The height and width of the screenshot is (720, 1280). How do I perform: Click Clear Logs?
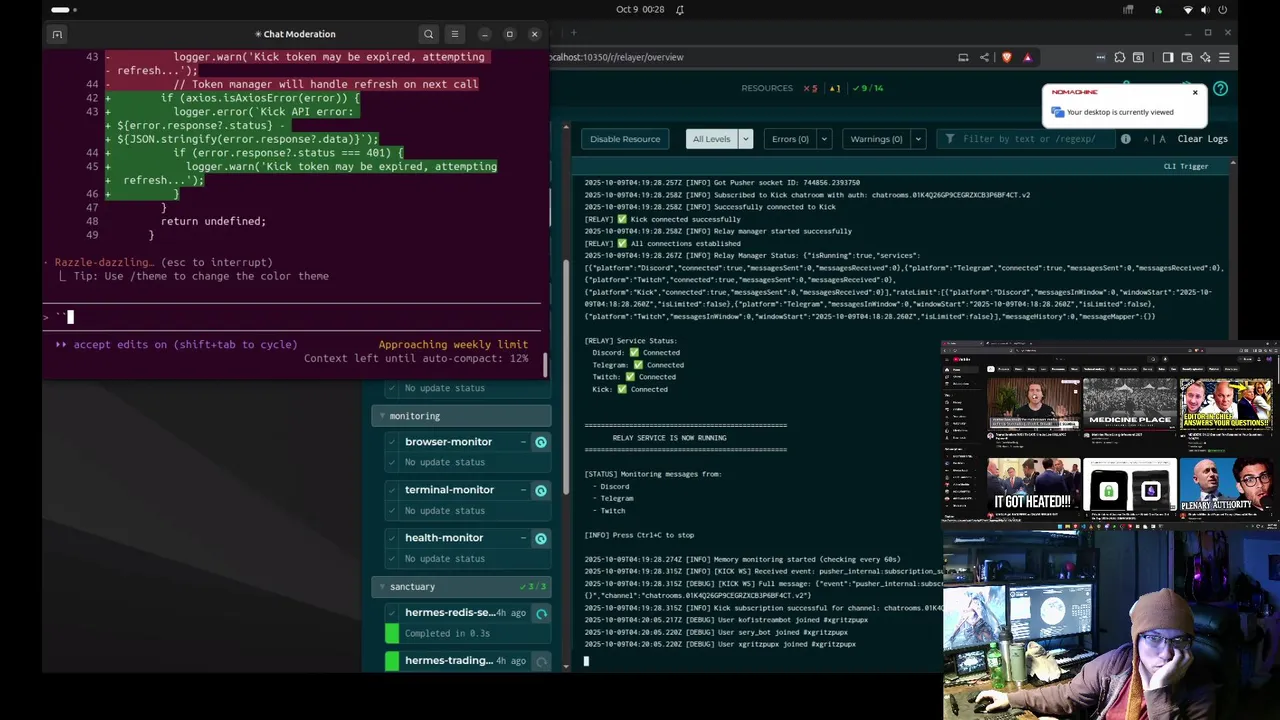[x=1202, y=139]
